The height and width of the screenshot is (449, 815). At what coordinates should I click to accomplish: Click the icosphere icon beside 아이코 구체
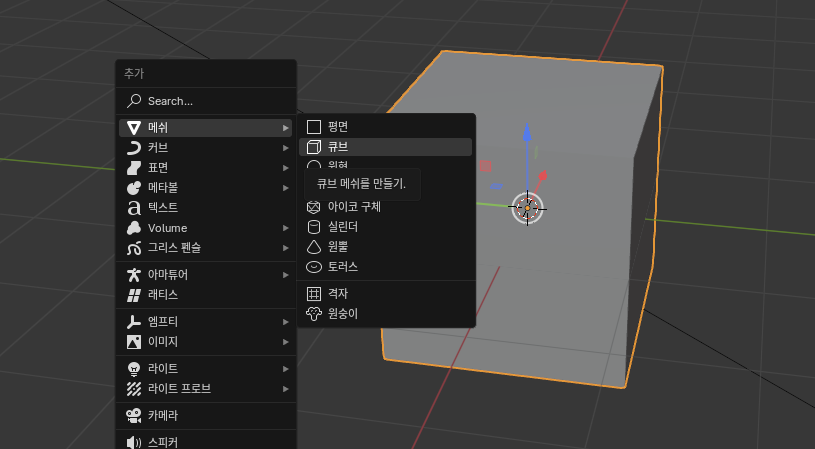tap(314, 207)
